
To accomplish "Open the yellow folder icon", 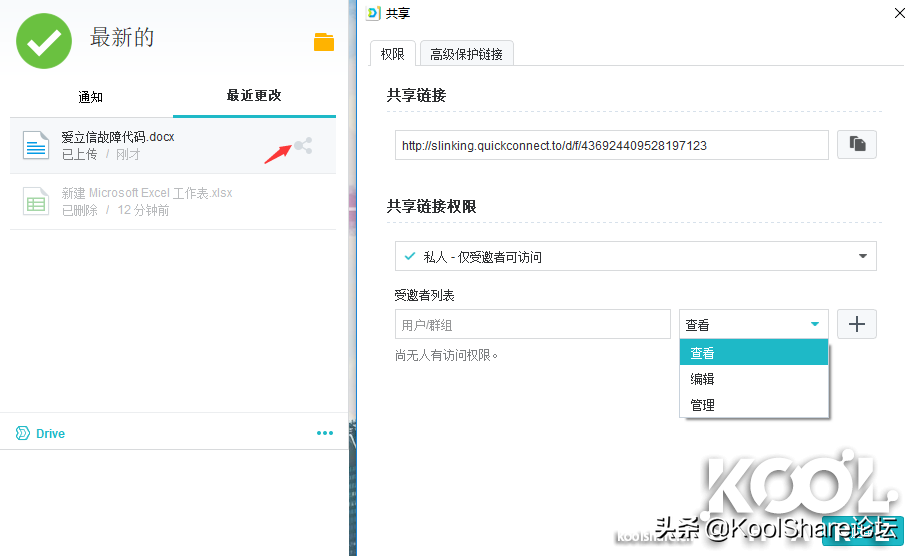I will point(324,42).
